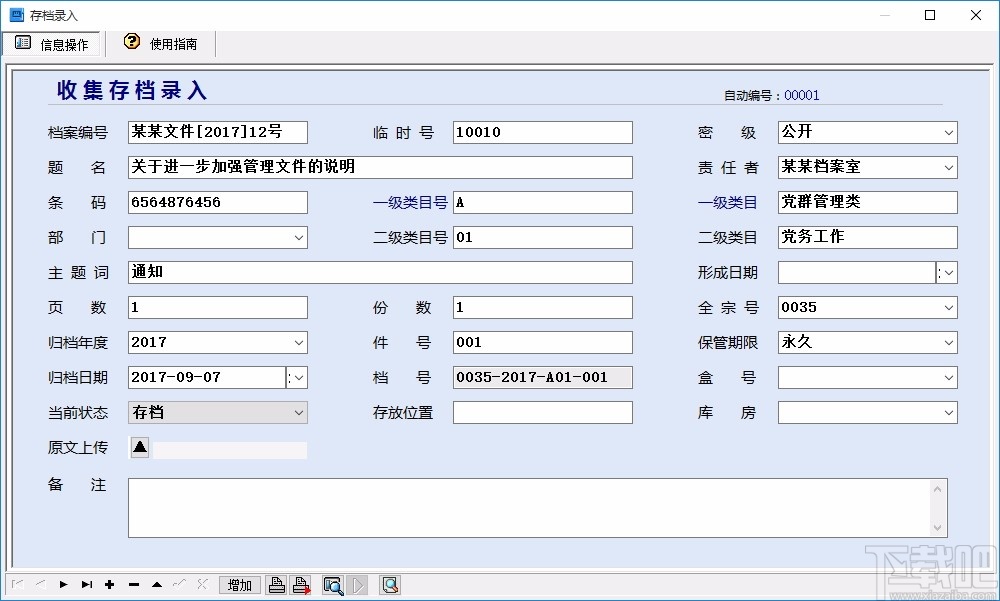Open the 形成日期 date picker arrow
The height and width of the screenshot is (601, 1000).
click(947, 273)
